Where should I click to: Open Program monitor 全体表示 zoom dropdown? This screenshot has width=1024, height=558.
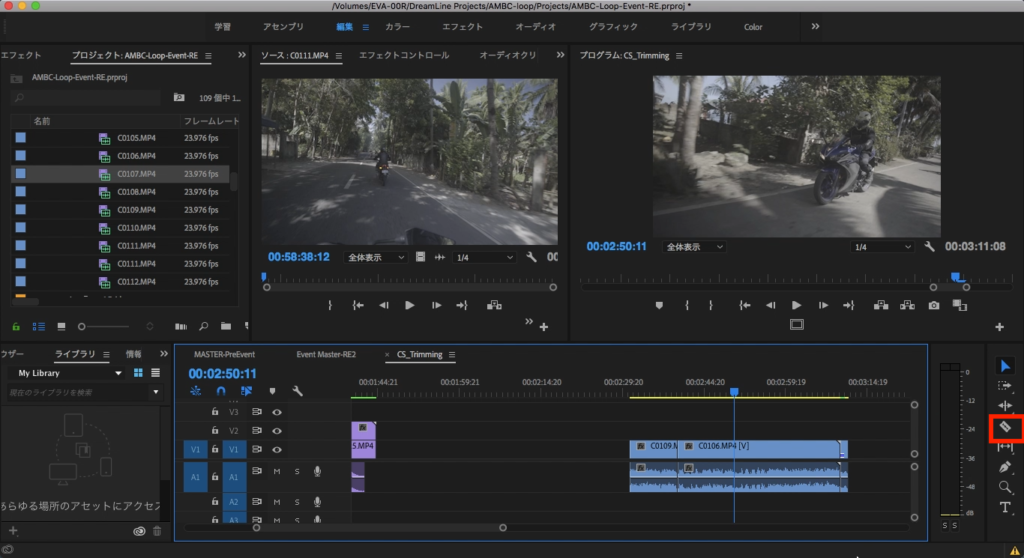pos(695,246)
